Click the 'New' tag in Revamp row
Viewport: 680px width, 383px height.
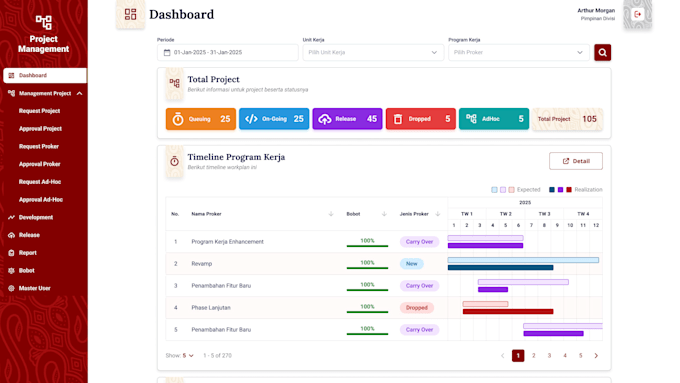pyautogui.click(x=412, y=264)
